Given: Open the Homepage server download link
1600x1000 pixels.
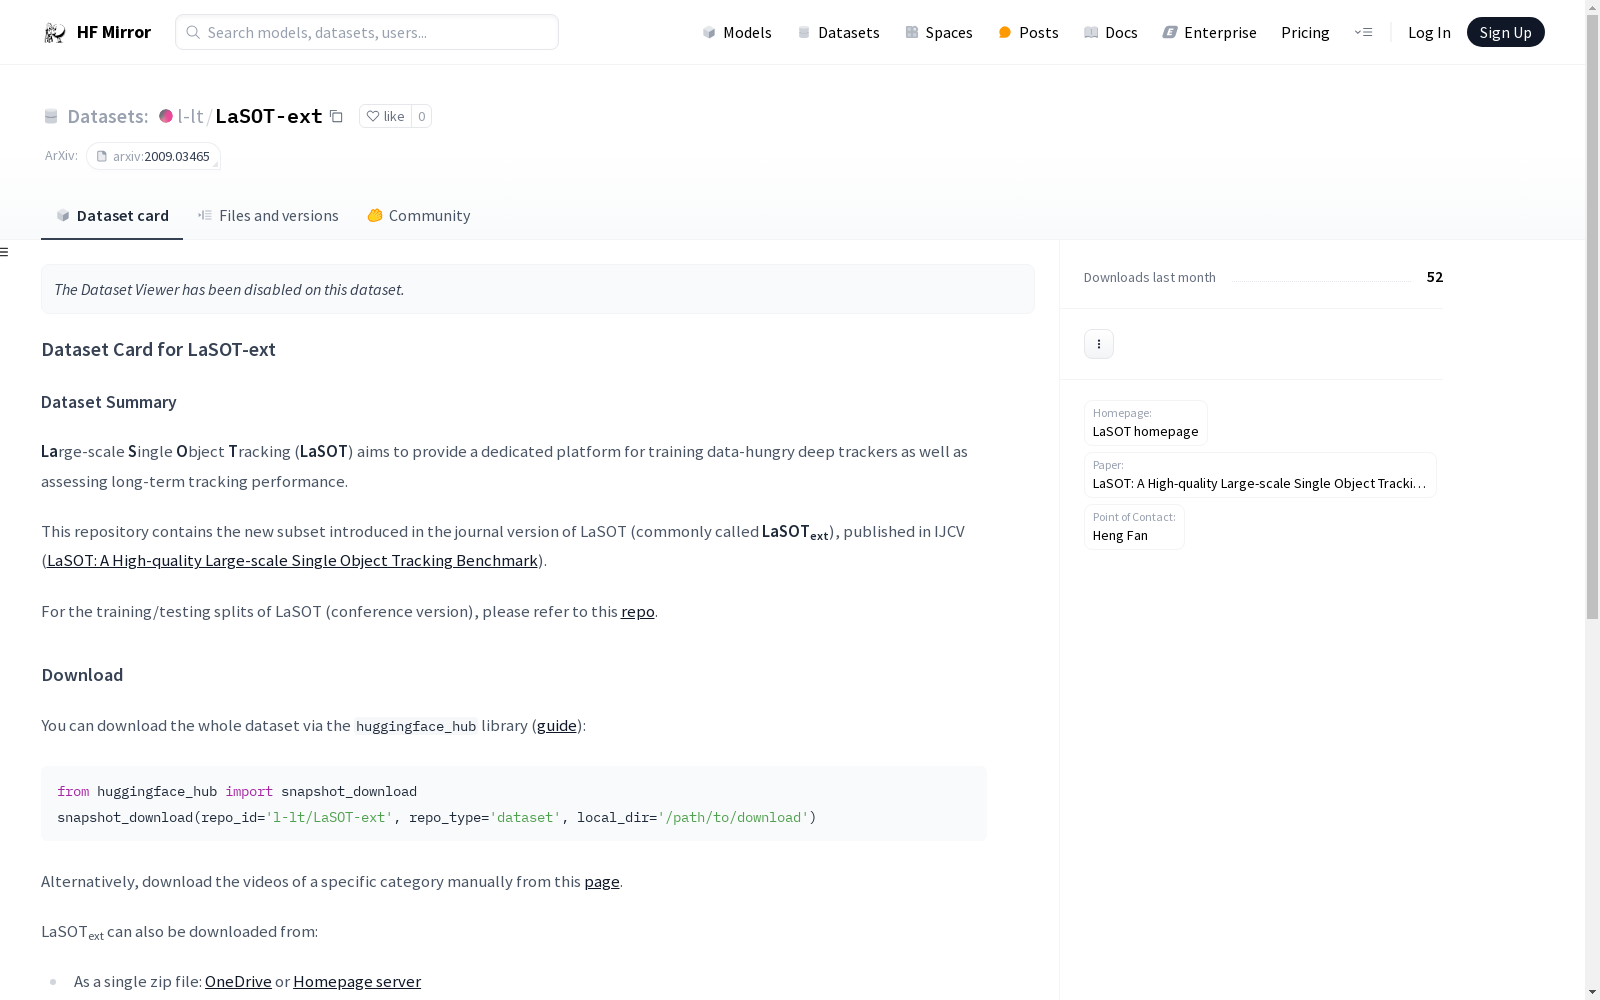Looking at the screenshot, I should (357, 982).
